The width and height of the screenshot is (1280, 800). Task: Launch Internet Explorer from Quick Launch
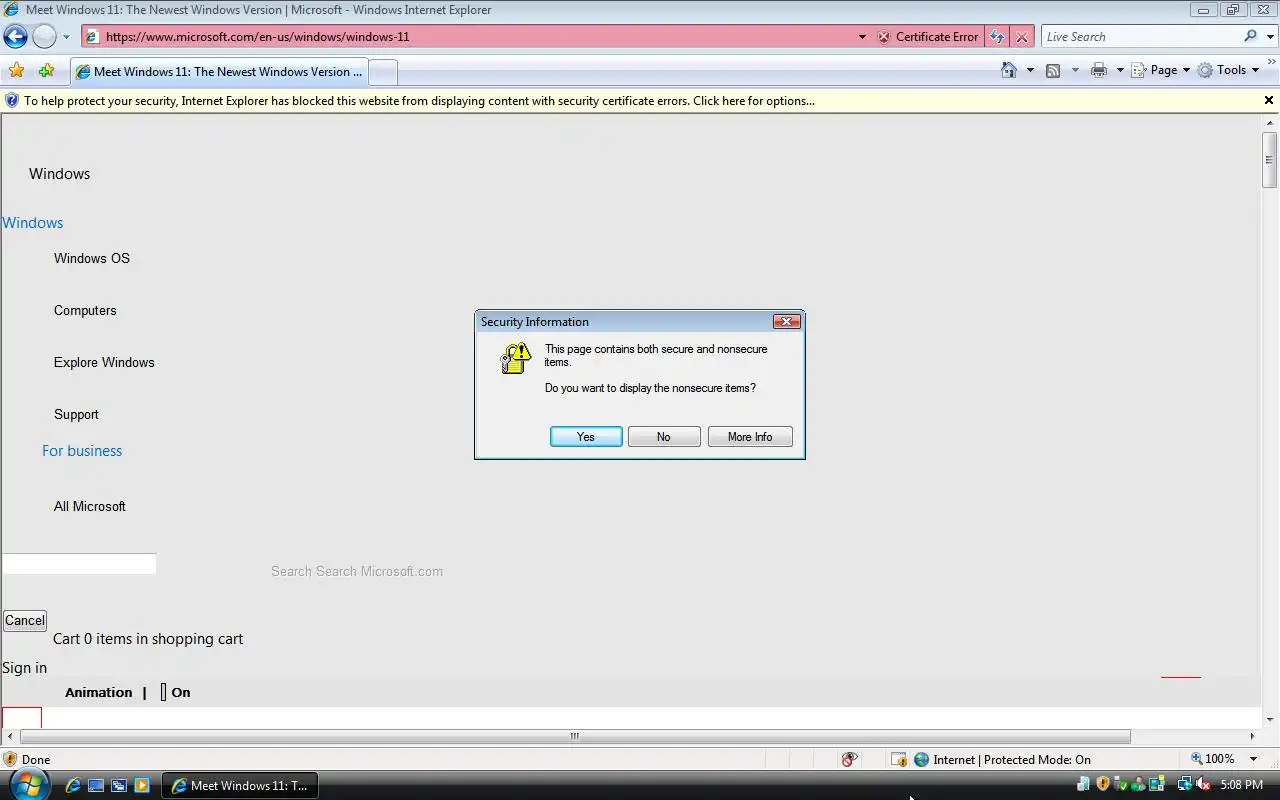(73, 785)
